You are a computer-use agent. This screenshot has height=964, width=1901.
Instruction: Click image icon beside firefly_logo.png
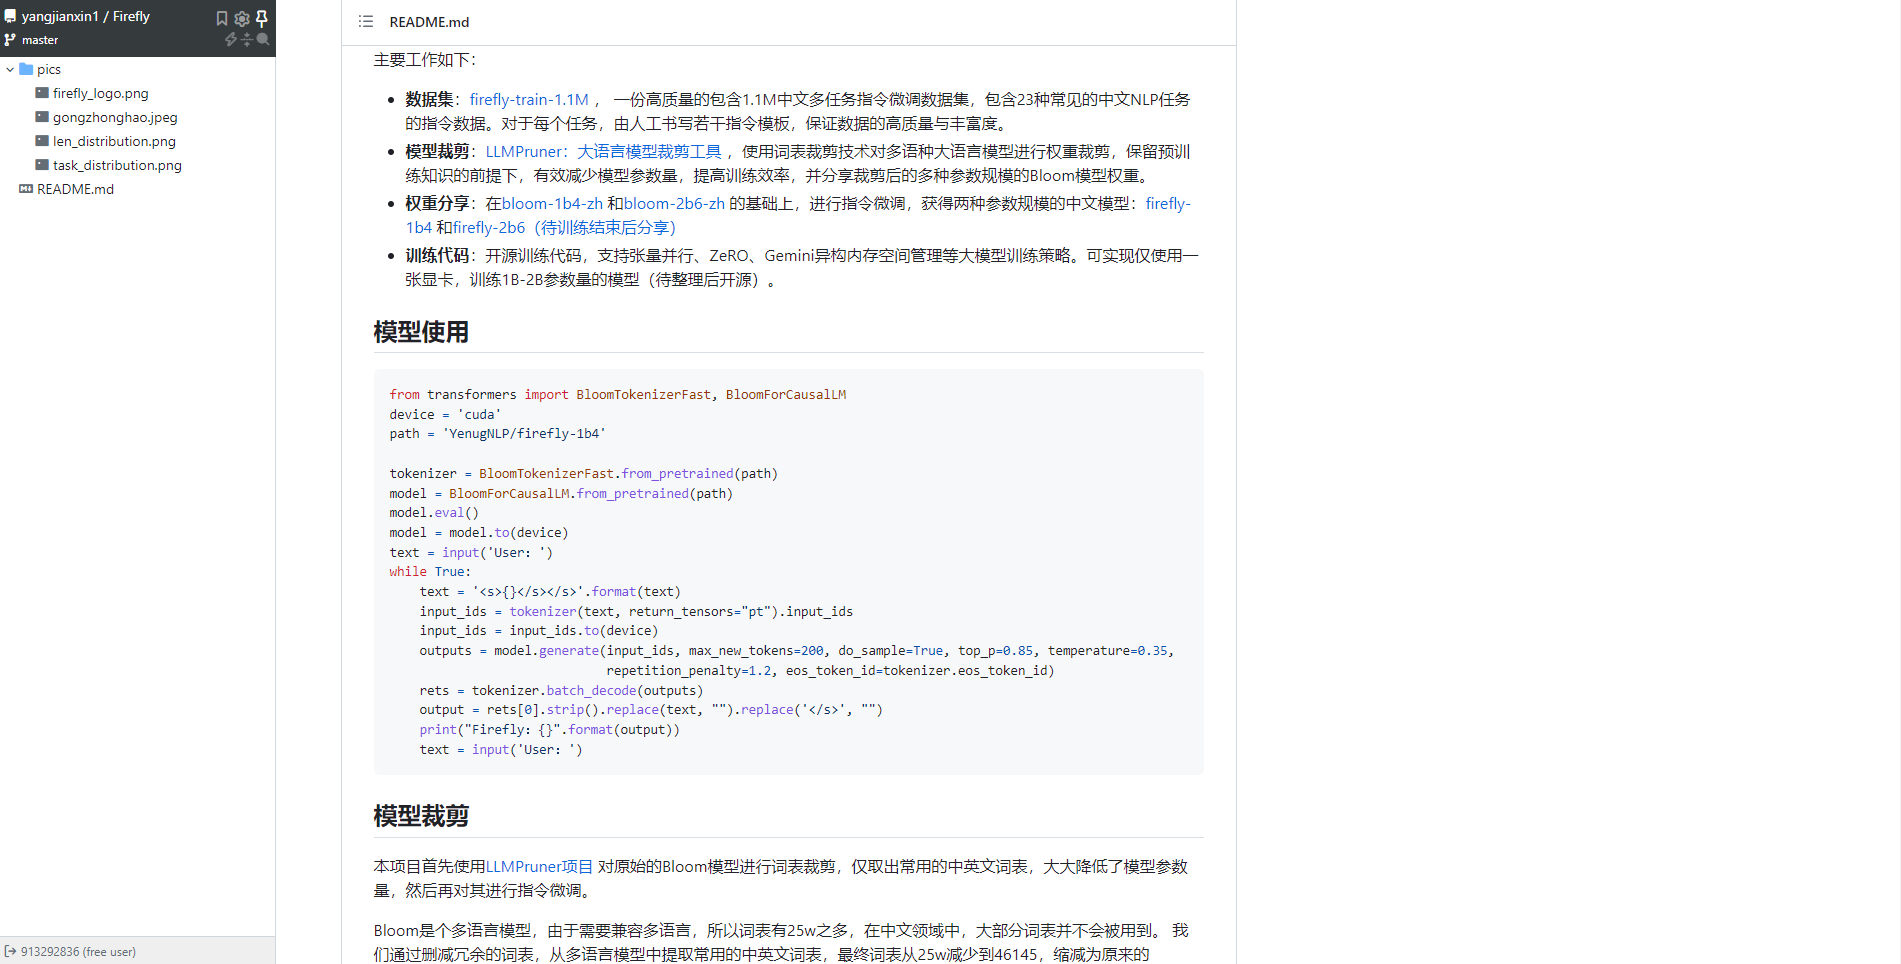42,92
